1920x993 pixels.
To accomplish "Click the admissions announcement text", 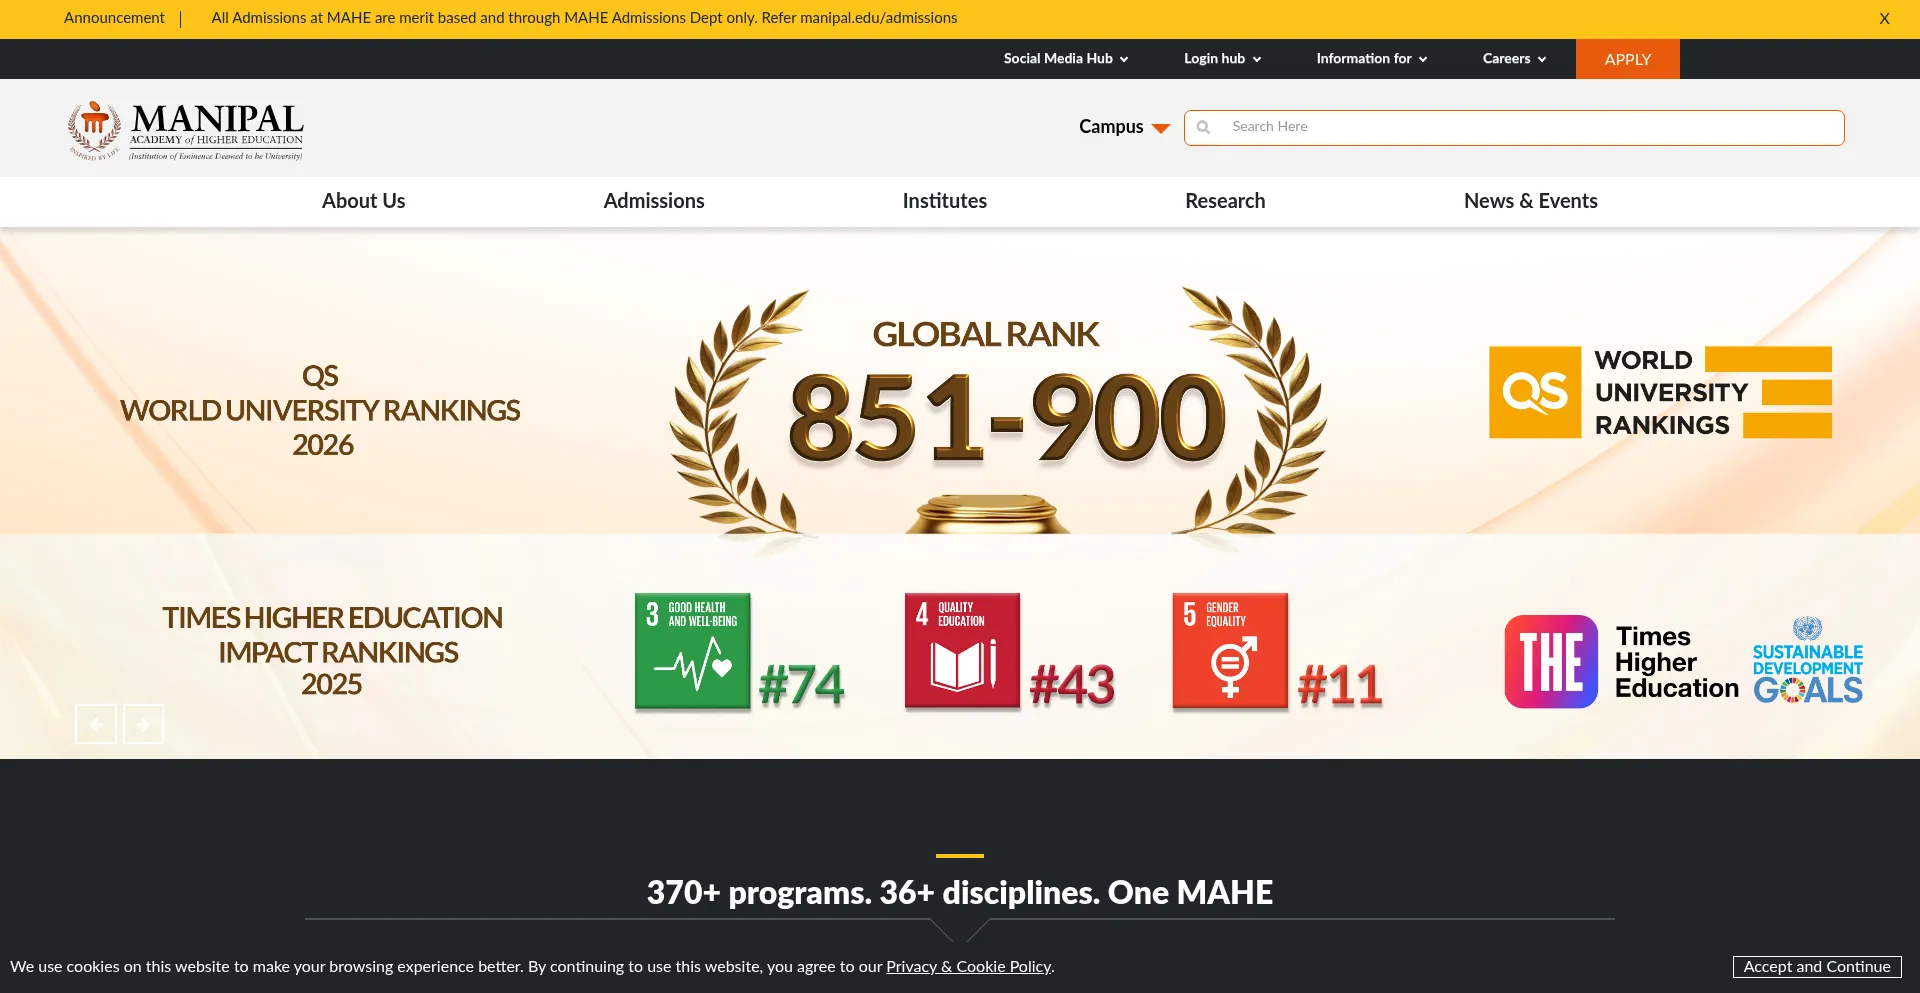I will pyautogui.click(x=584, y=18).
